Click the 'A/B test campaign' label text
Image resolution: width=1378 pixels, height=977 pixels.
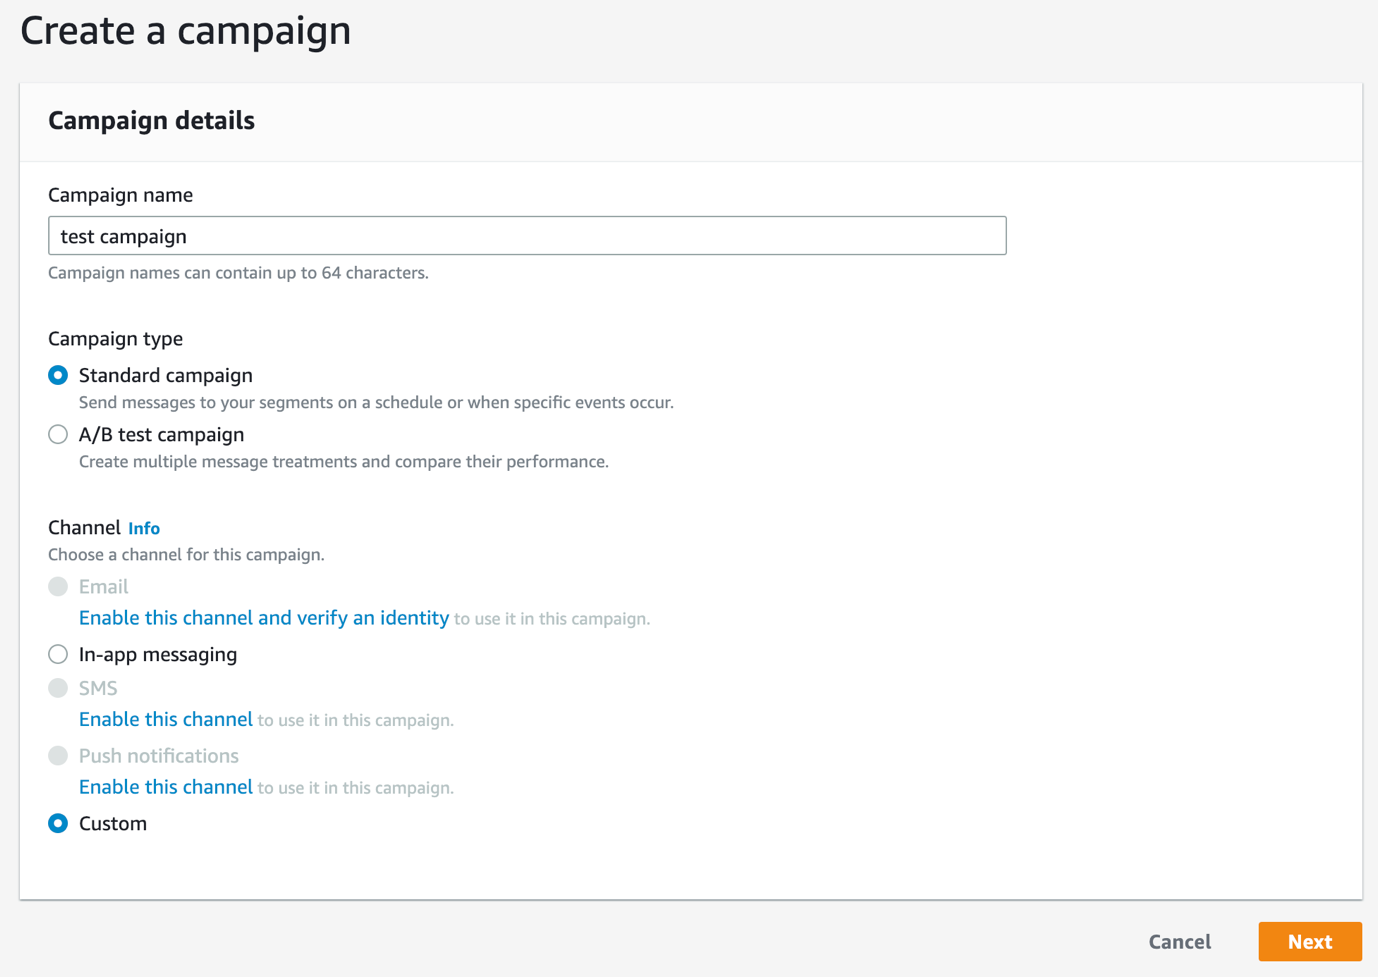(162, 435)
